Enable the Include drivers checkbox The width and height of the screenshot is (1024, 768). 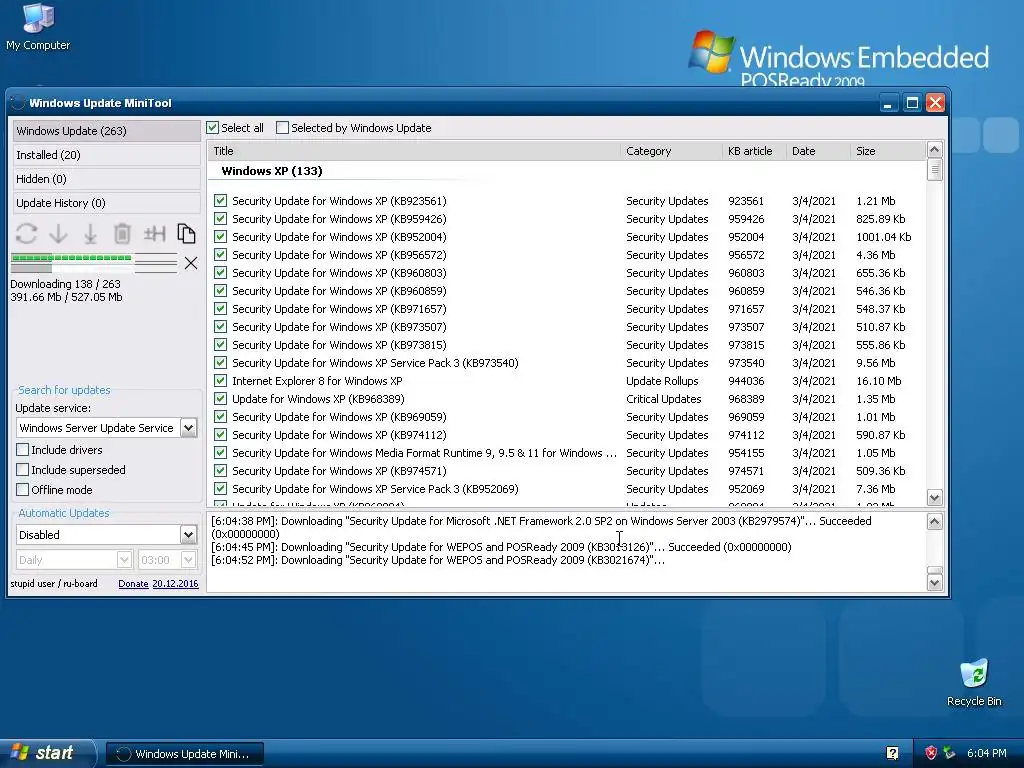(x=22, y=450)
